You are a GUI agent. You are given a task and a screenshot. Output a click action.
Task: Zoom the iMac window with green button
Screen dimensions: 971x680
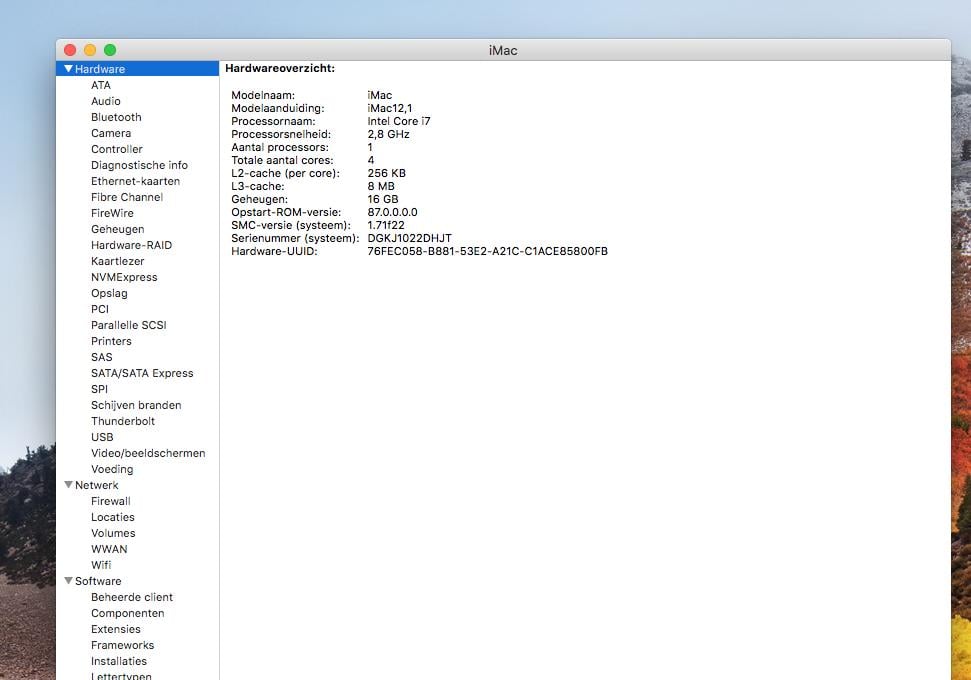[x=110, y=50]
